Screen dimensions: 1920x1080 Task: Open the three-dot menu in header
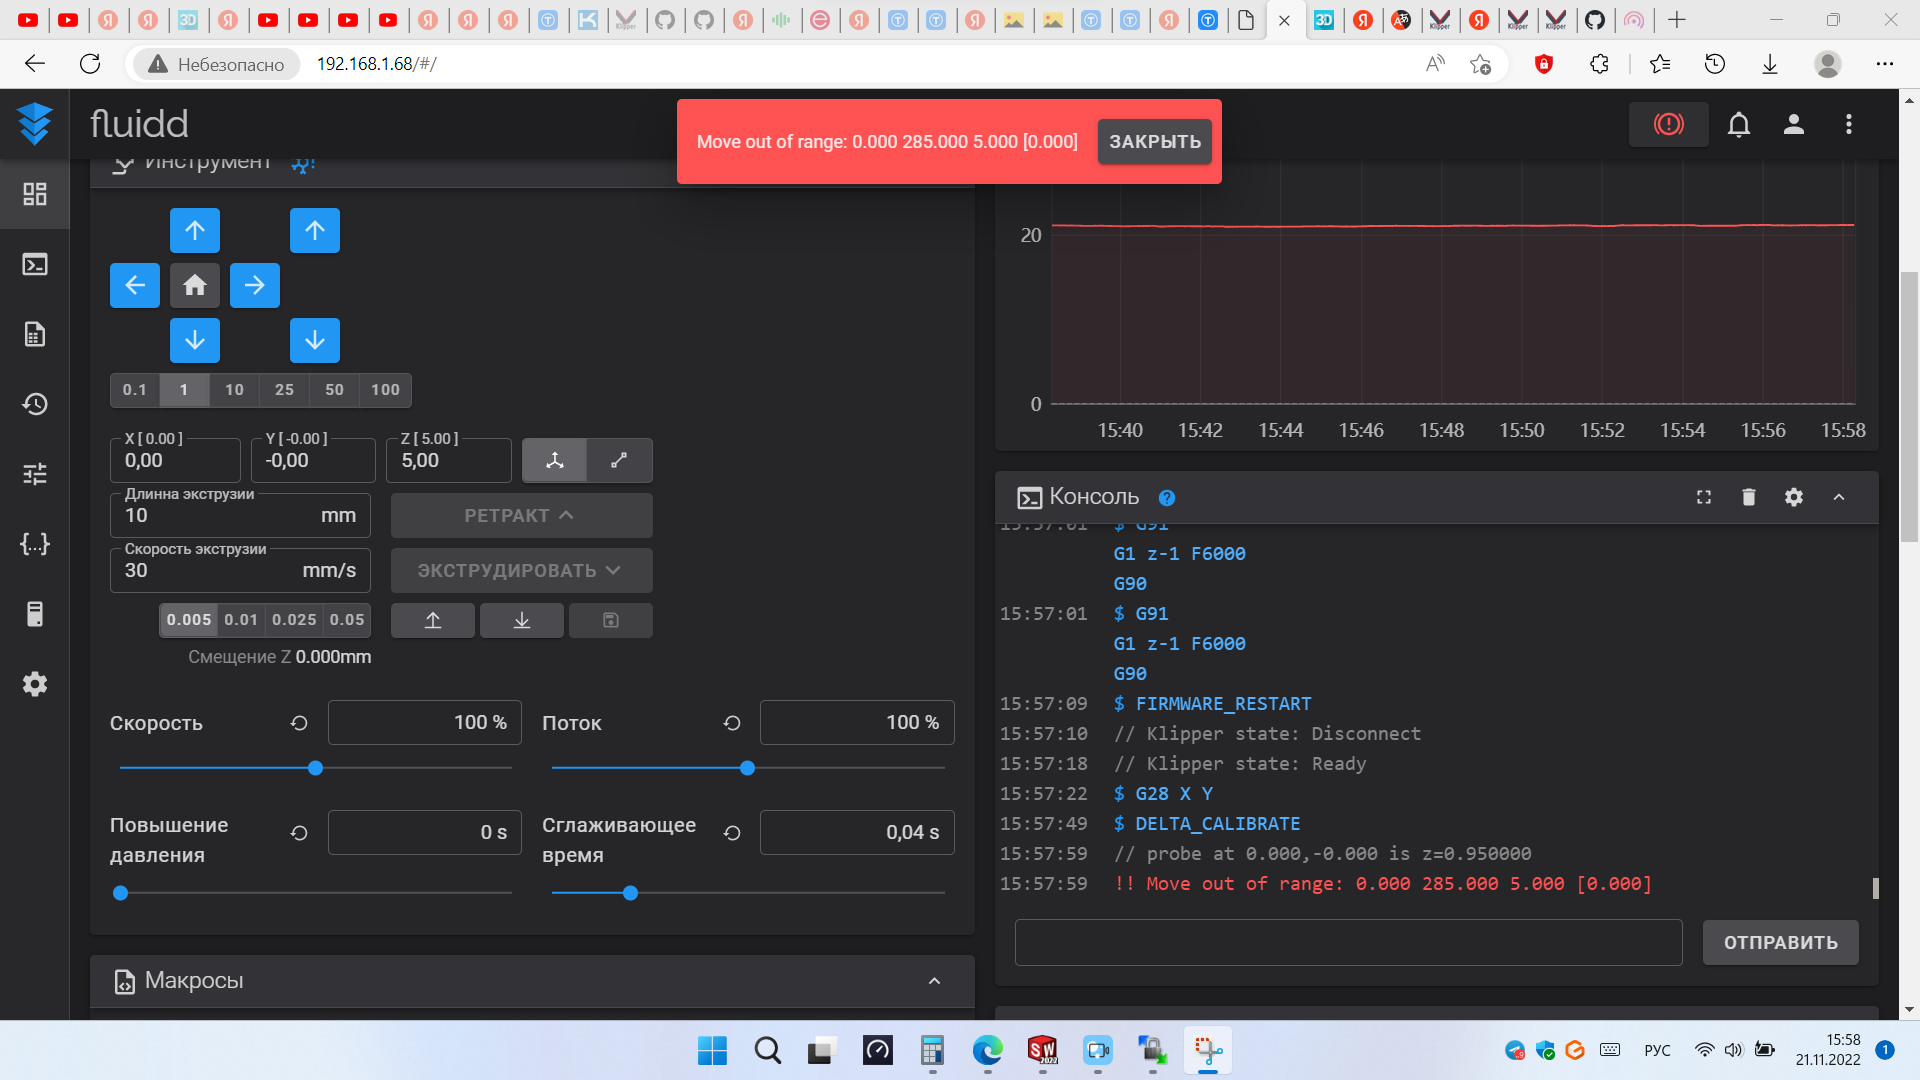pos(1848,124)
